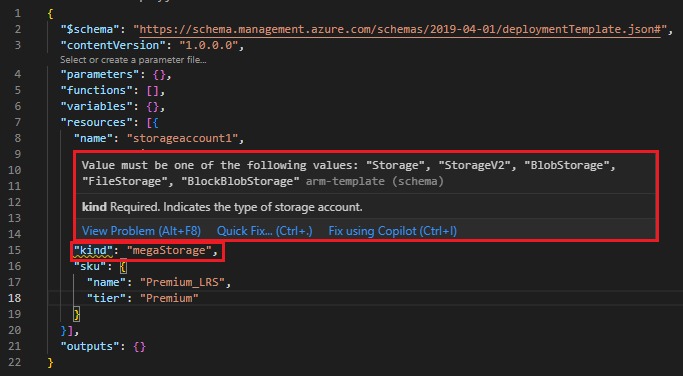Click the "contentVersion" key
Viewport: 683px width, 376px height.
(x=113, y=45)
